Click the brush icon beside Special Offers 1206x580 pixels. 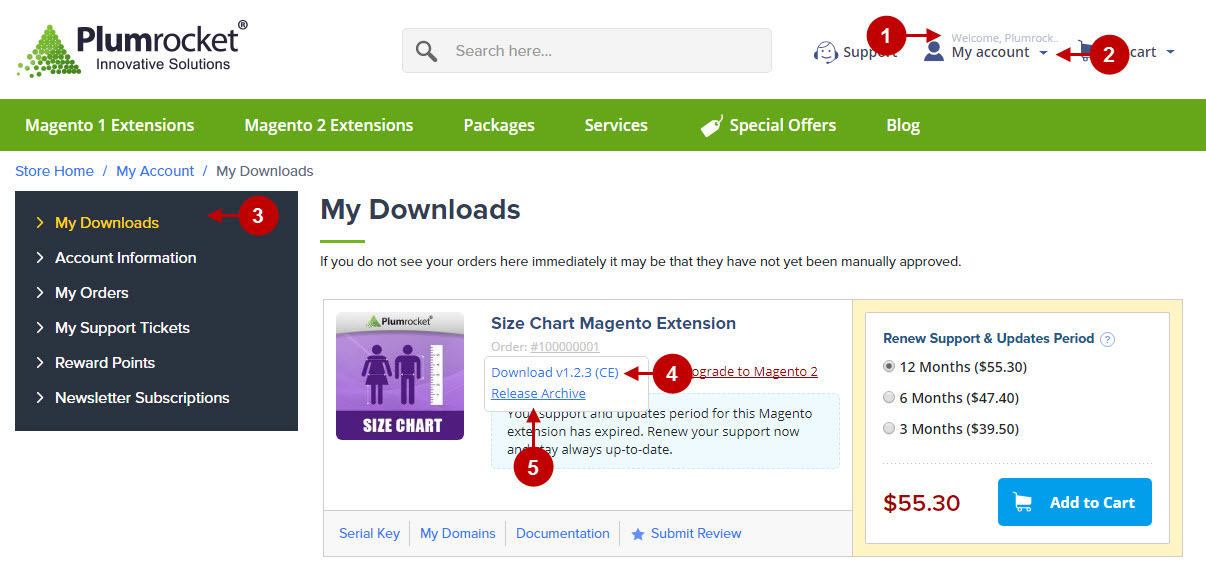711,124
